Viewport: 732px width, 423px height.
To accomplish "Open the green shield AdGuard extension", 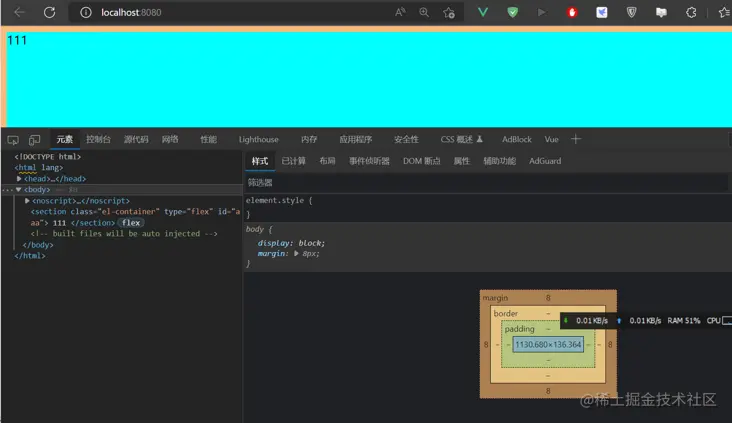I will point(513,12).
